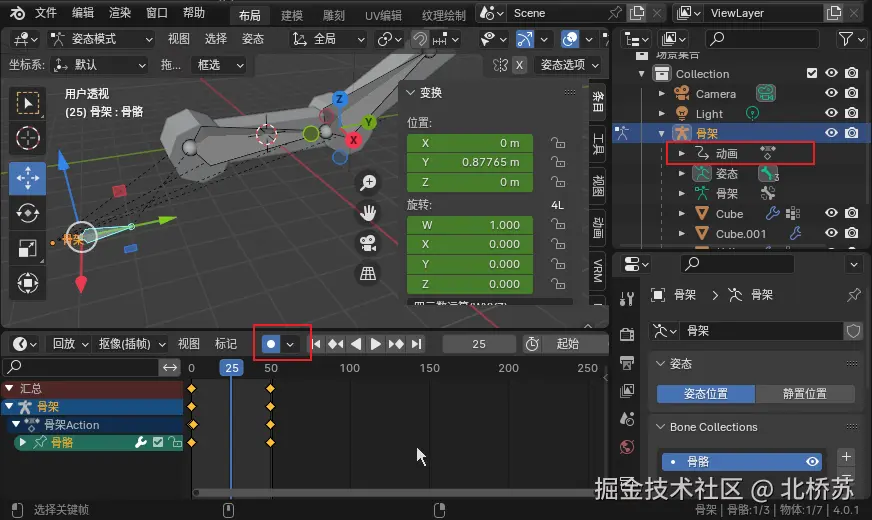Open the 文件 menu
Image resolution: width=872 pixels, height=520 pixels.
click(x=46, y=13)
